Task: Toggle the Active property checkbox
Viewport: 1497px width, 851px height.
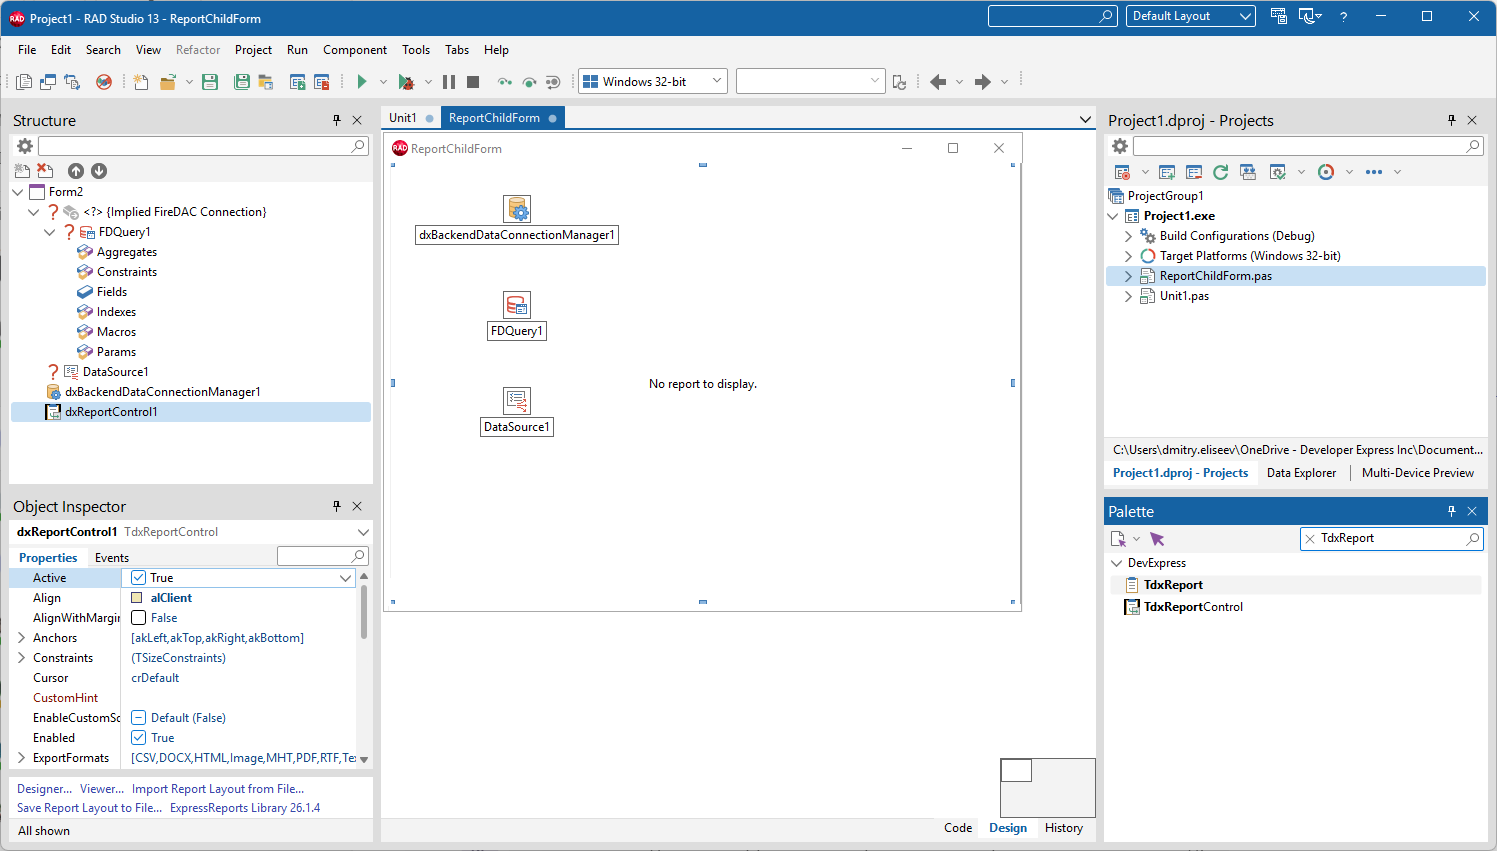Action: 139,578
